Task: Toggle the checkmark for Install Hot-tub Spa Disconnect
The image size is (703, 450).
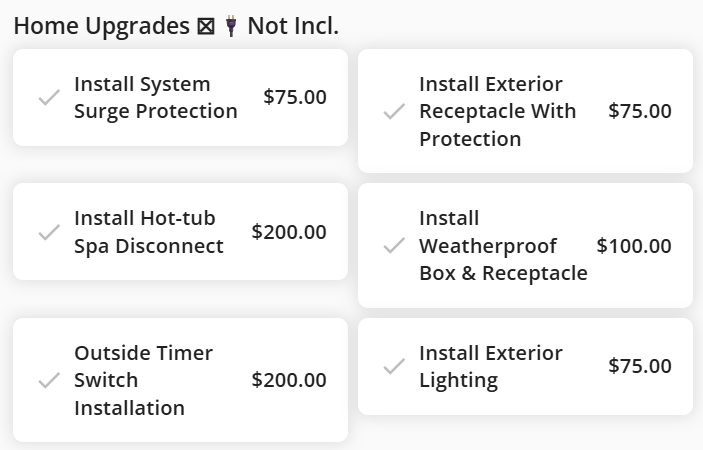Action: tap(48, 232)
